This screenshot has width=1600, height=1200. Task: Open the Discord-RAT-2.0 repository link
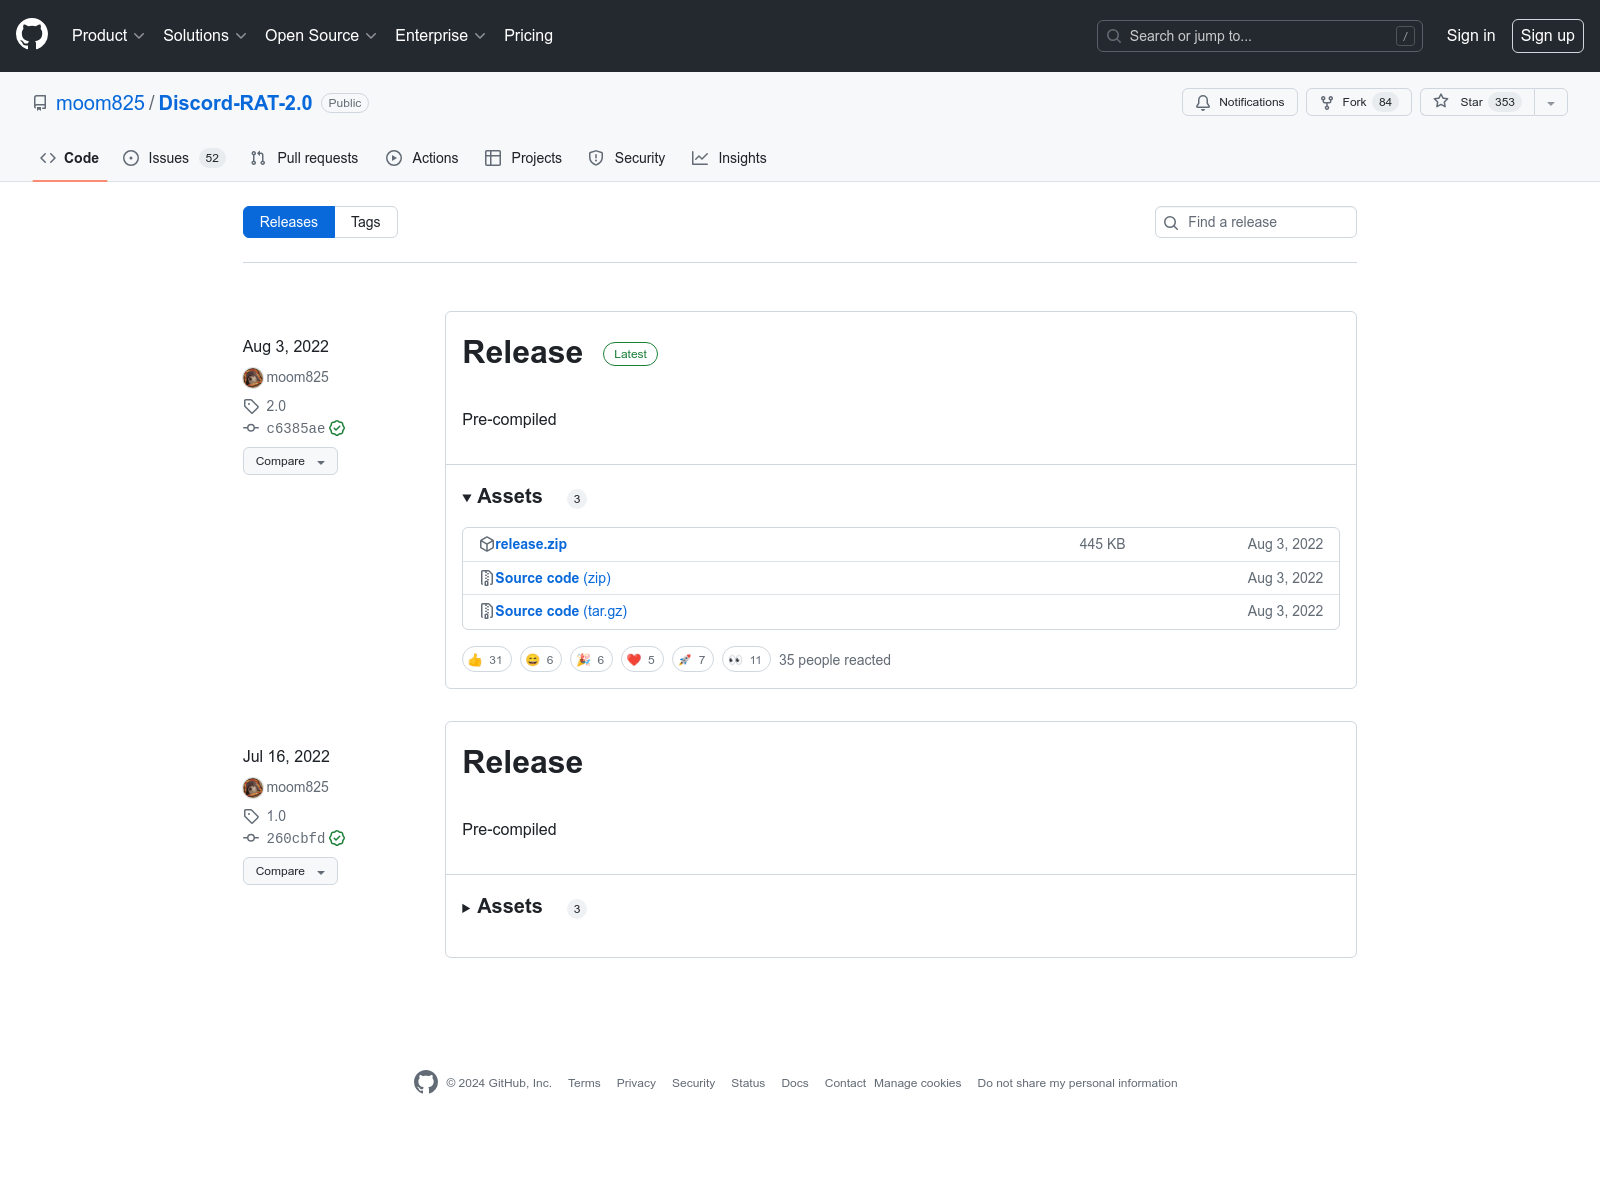[235, 103]
